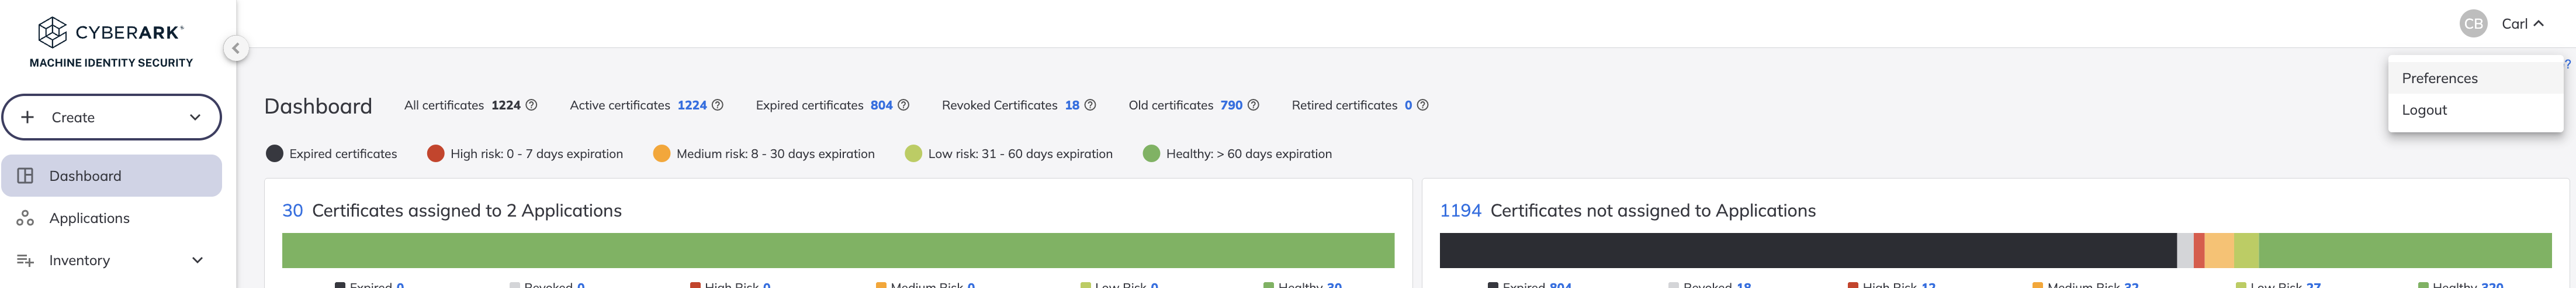
Task: Open help icon beside Active certificates
Action: coord(717,105)
